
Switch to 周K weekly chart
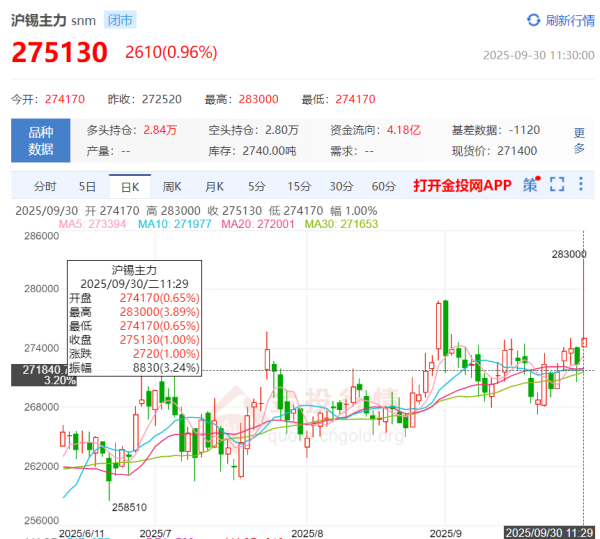pos(172,186)
